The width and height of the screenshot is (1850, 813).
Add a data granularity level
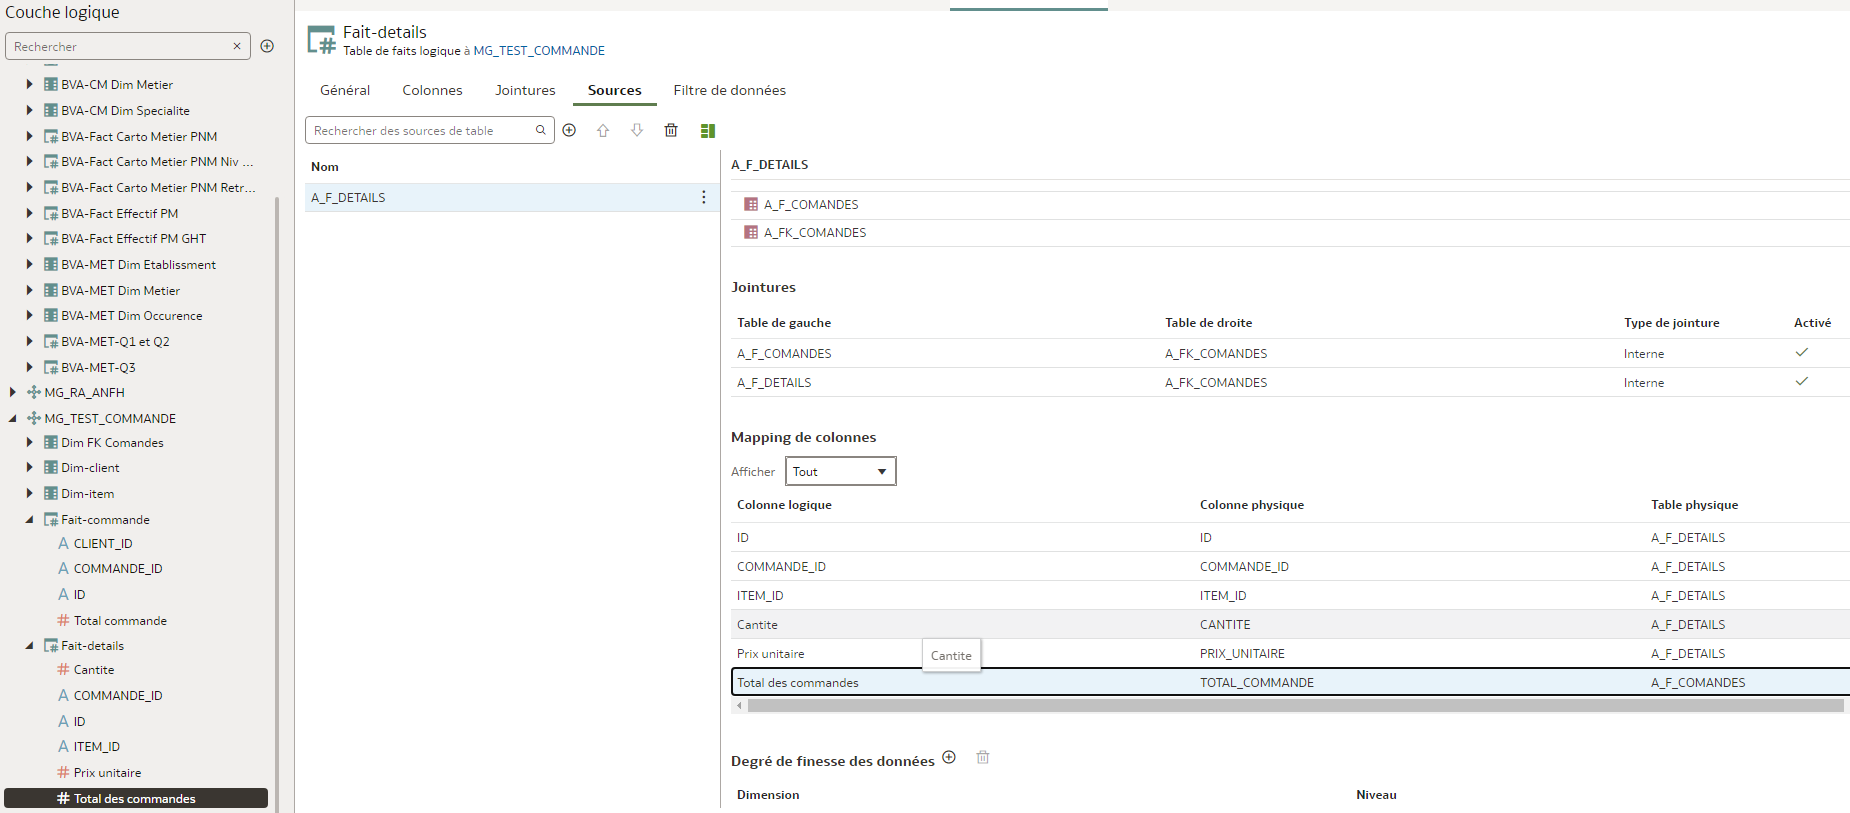[x=949, y=757]
